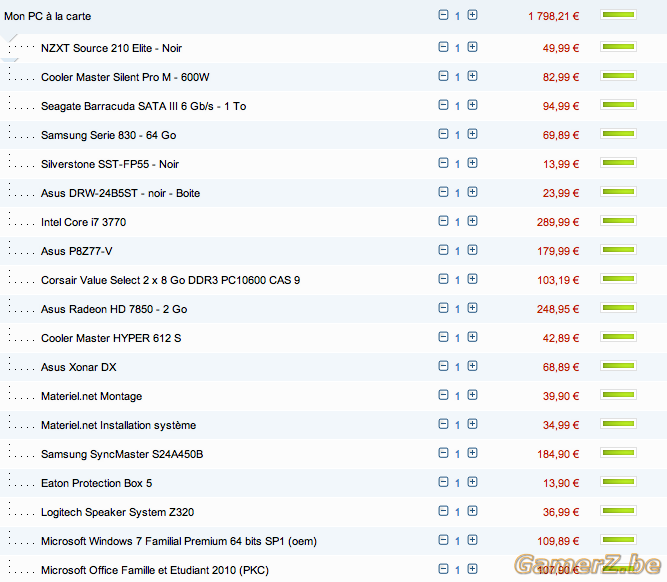Add one Cooler Master Silent Pro M
This screenshot has width=667, height=582.
[x=472, y=76]
